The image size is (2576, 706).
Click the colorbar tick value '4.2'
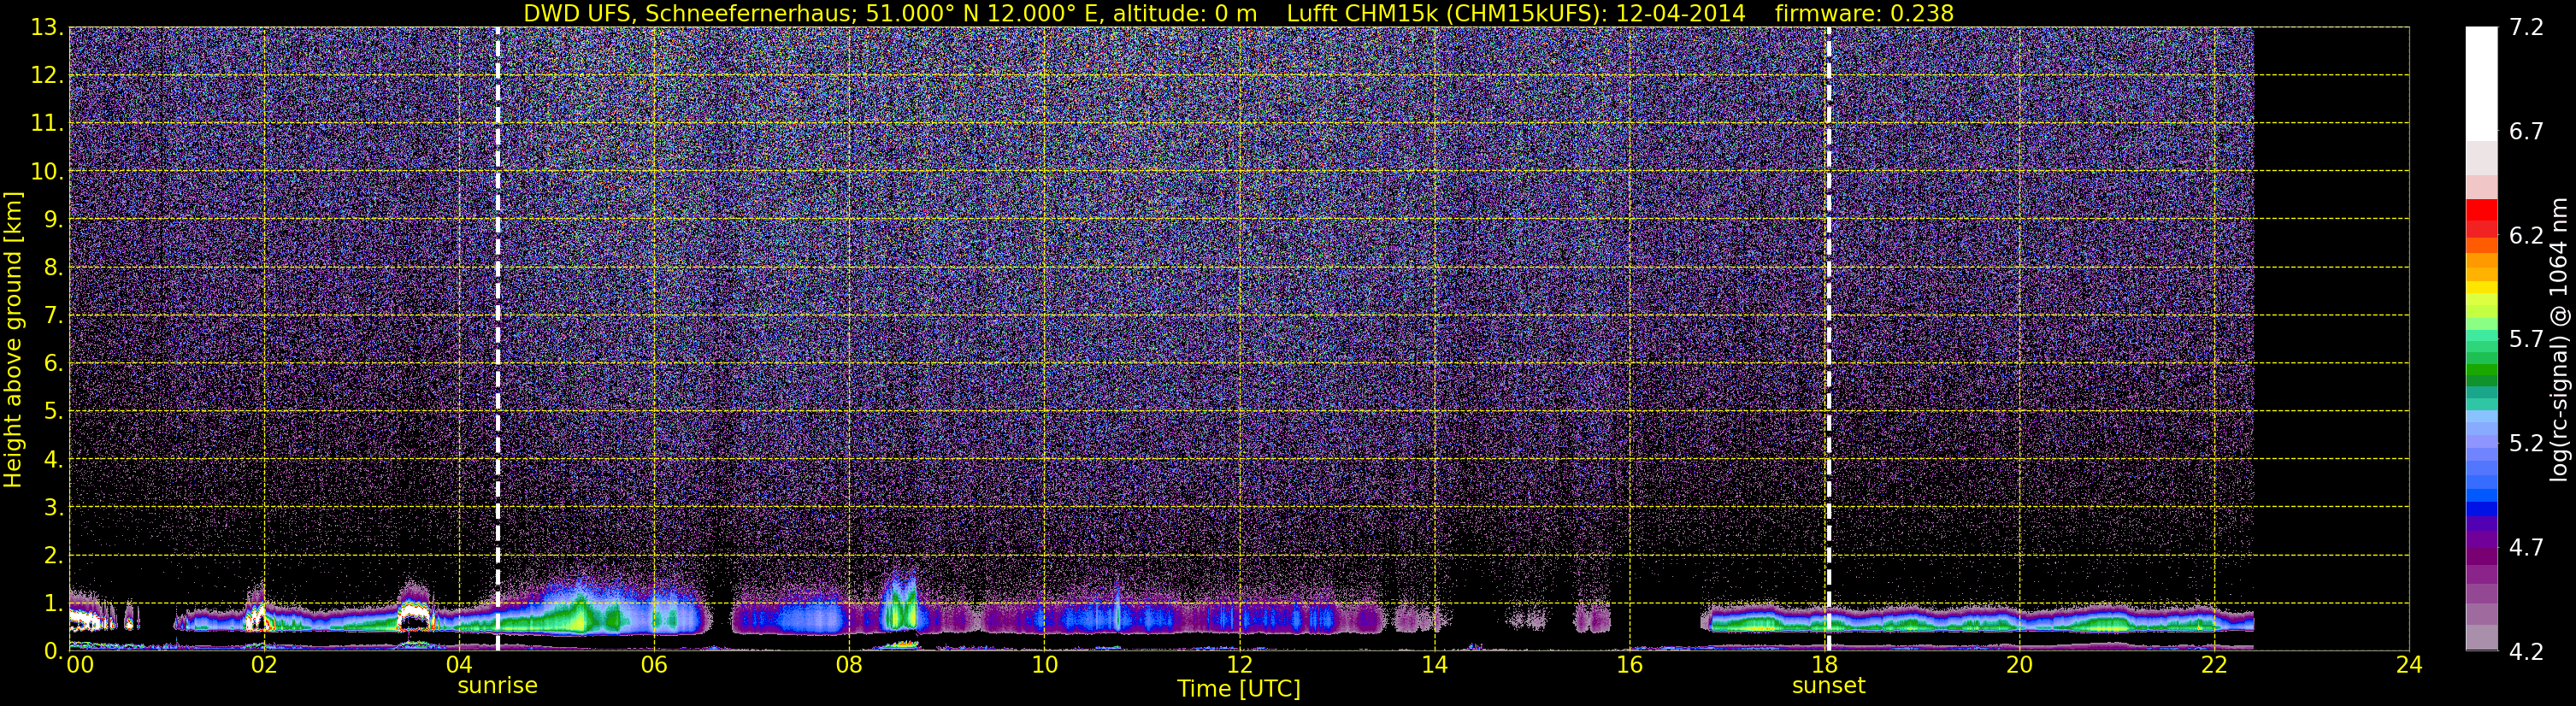point(2525,652)
